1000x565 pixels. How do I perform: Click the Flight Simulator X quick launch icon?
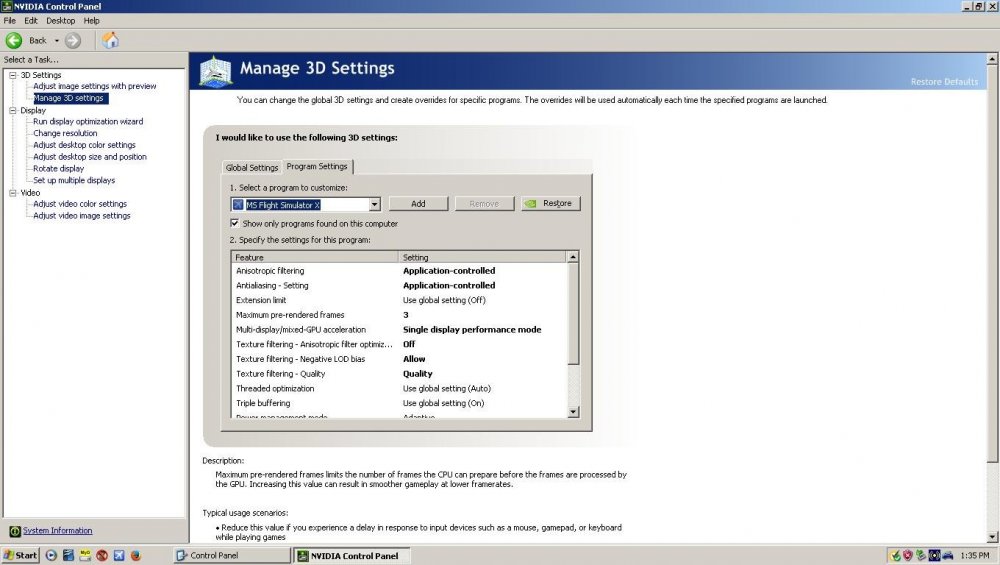(119, 555)
